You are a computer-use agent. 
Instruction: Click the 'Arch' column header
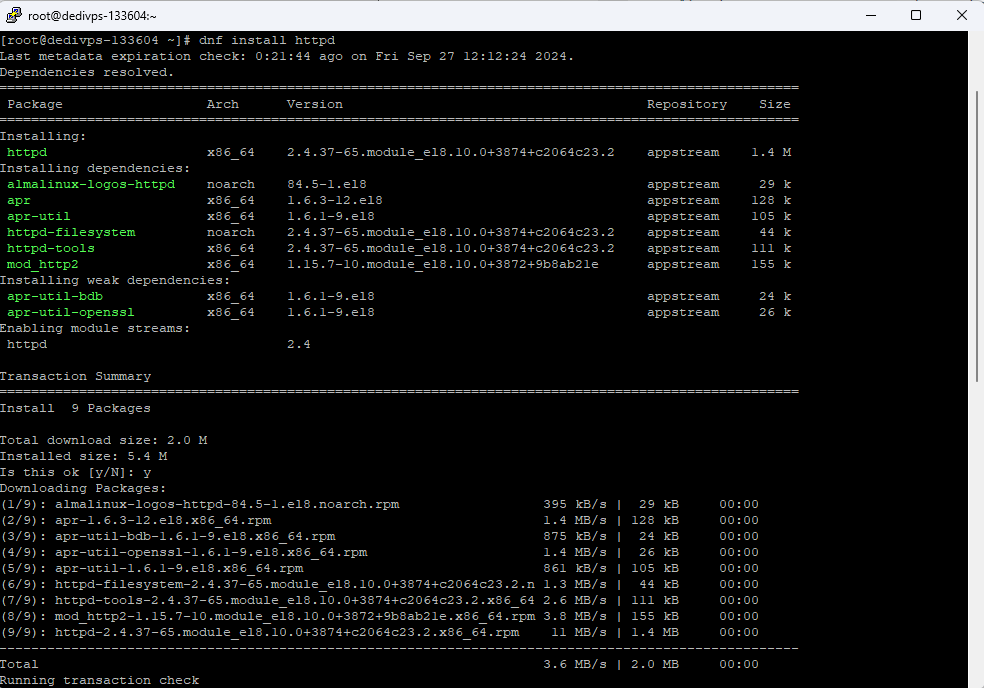(223, 104)
